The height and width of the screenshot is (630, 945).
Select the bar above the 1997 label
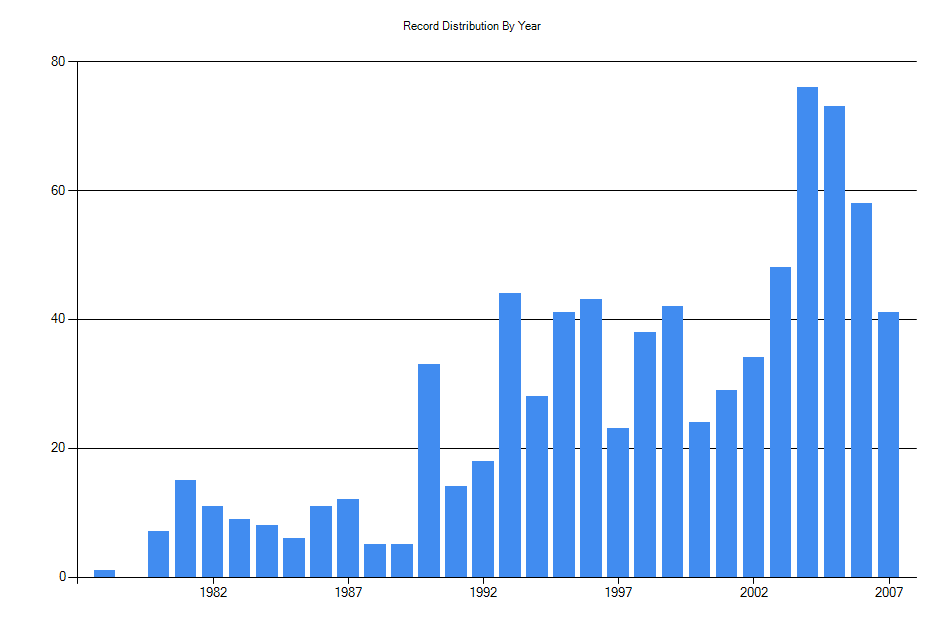(x=618, y=503)
